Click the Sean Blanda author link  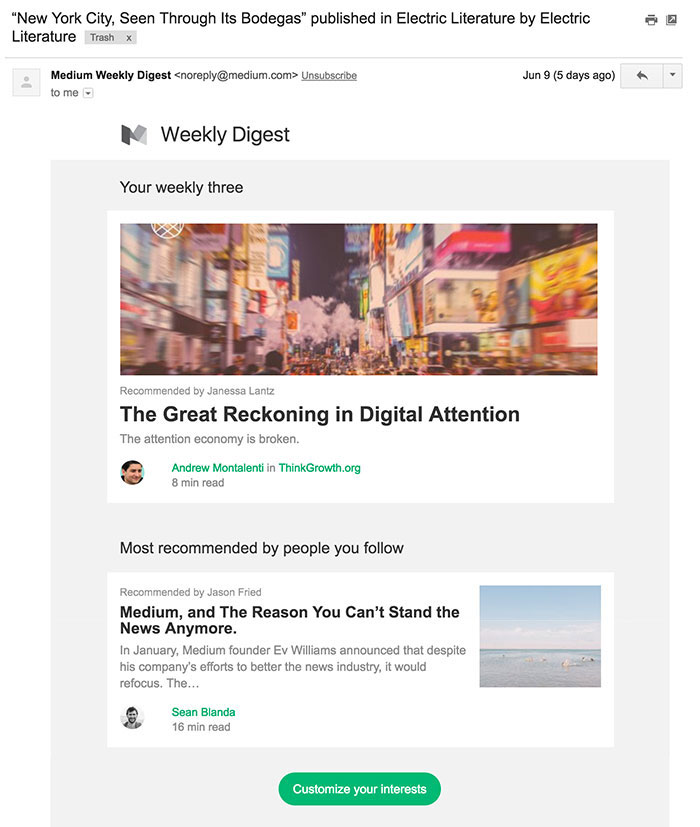[203, 712]
